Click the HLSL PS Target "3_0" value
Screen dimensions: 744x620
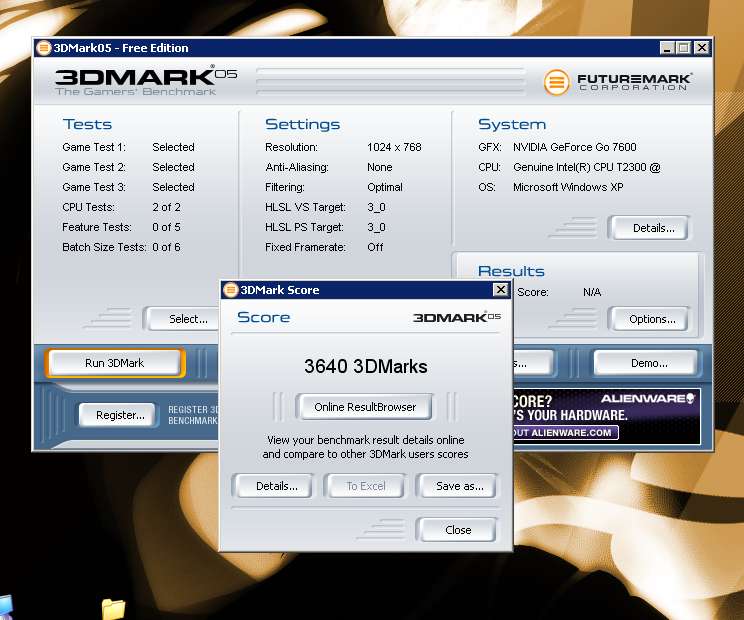point(376,227)
